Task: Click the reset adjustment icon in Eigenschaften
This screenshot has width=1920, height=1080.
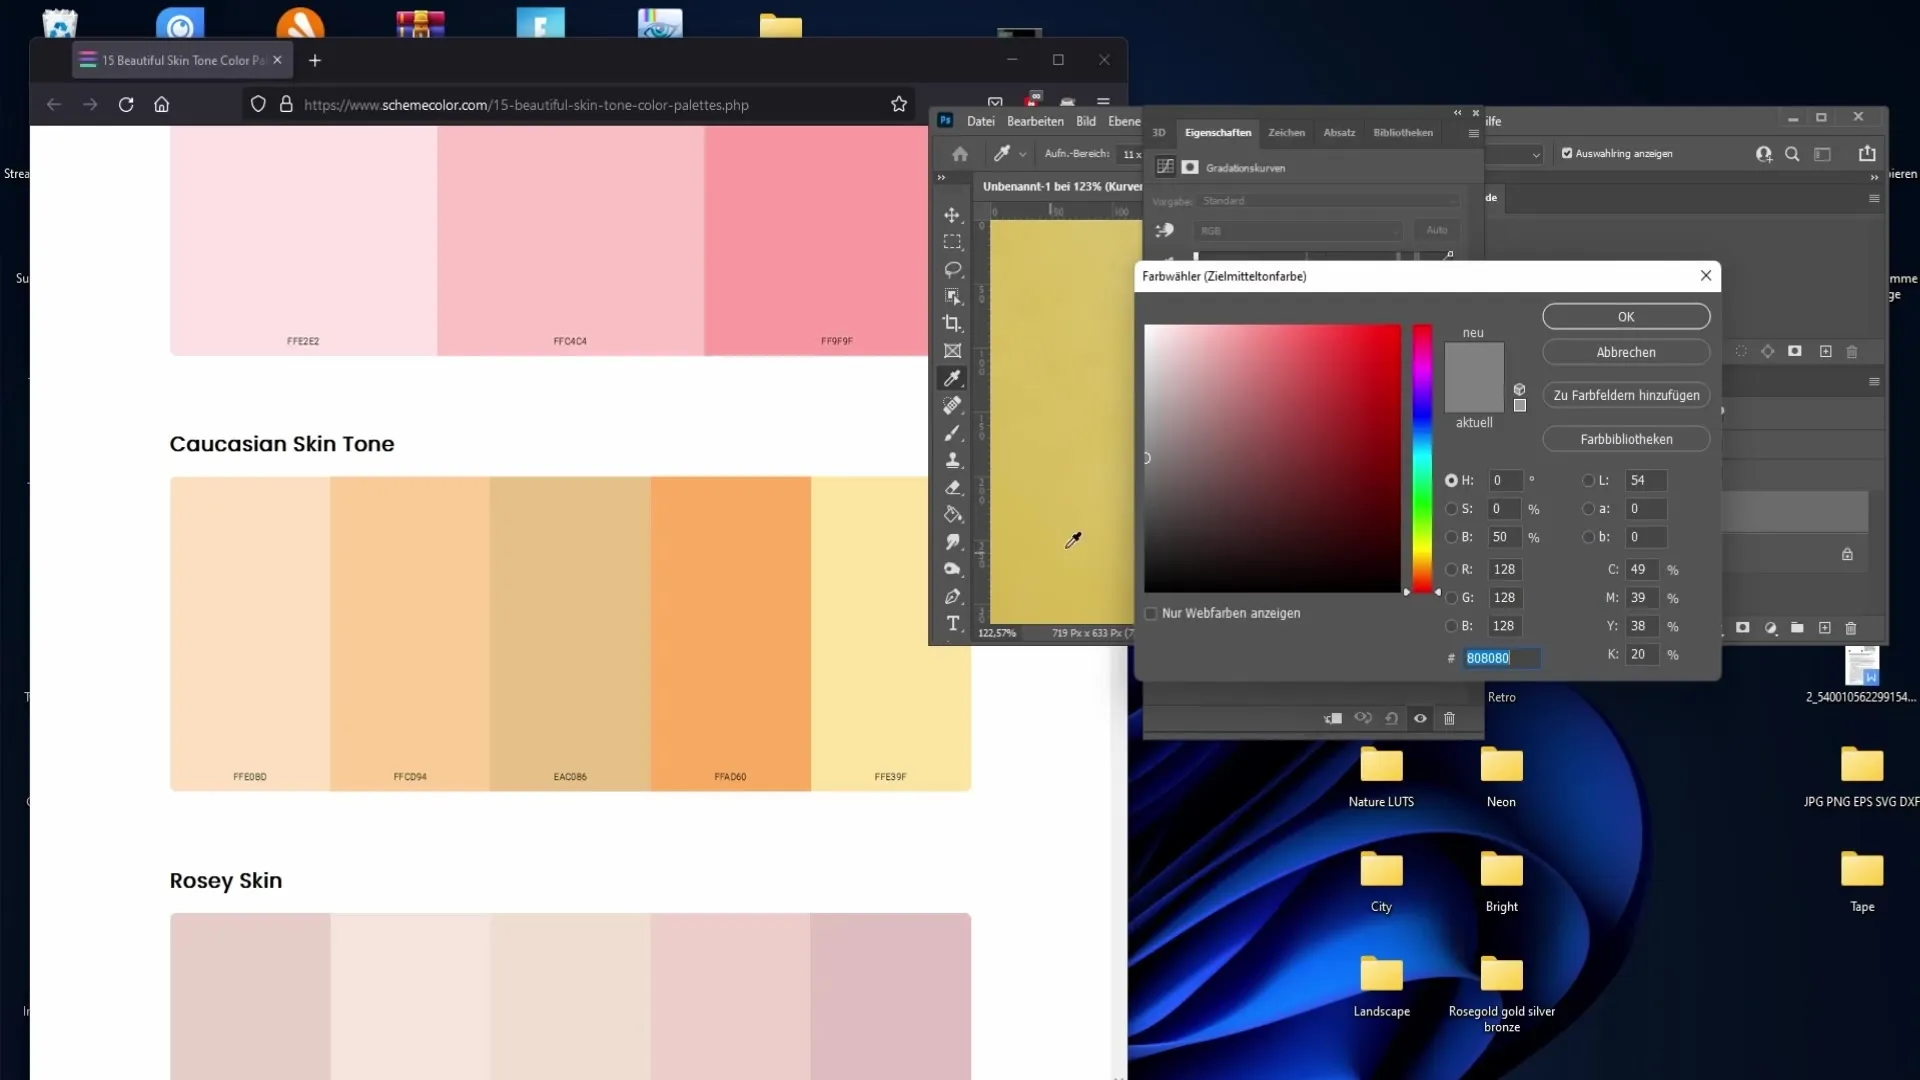Action: pos(1391,718)
